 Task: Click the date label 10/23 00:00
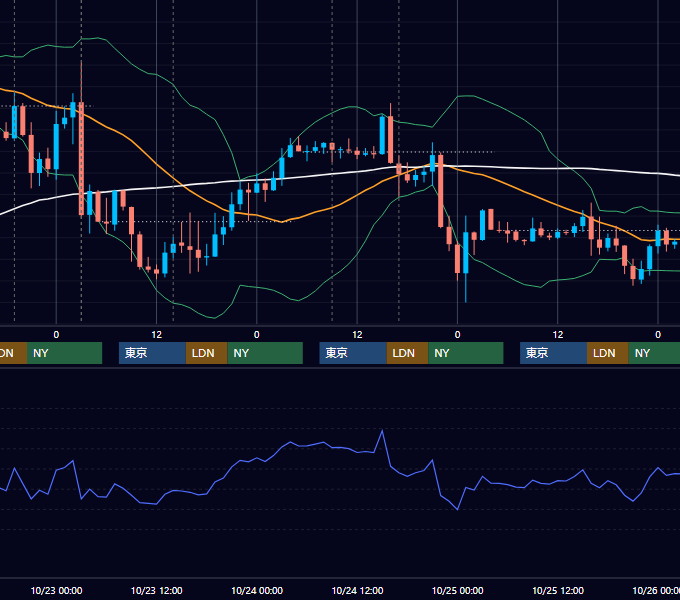[56, 590]
